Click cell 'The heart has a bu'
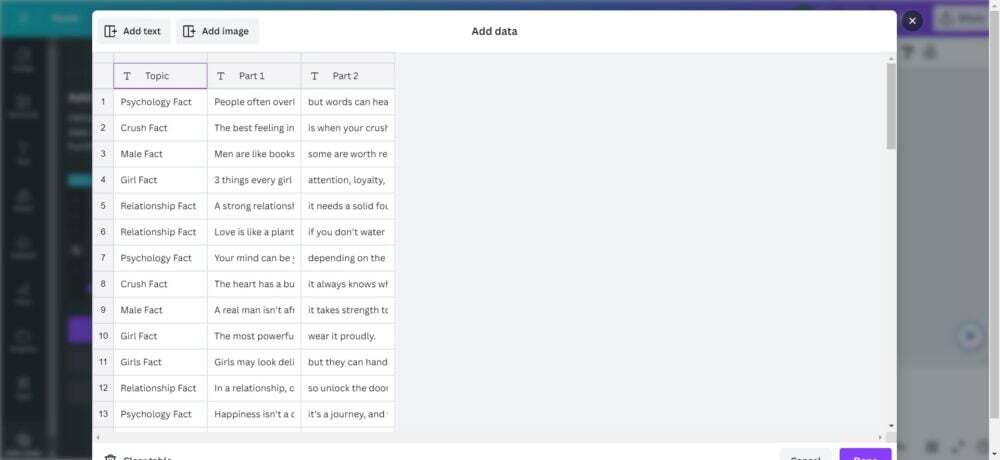 coord(254,284)
